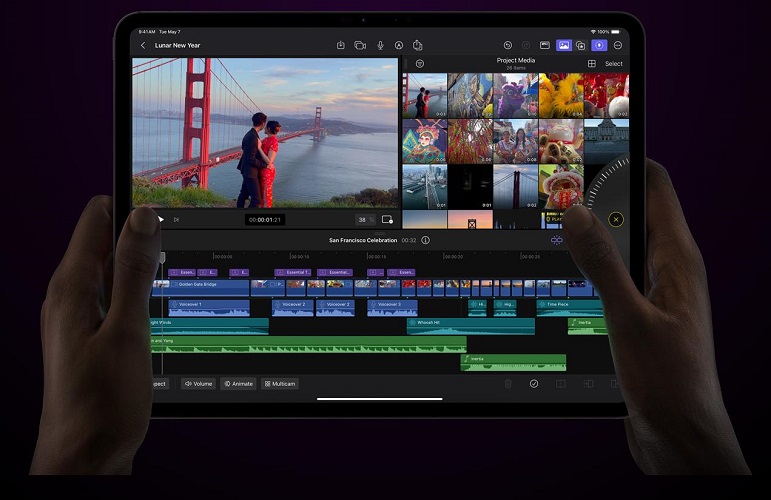Tap the import media icon in top toolbar
Viewport: 771px width, 500px height.
(x=341, y=45)
